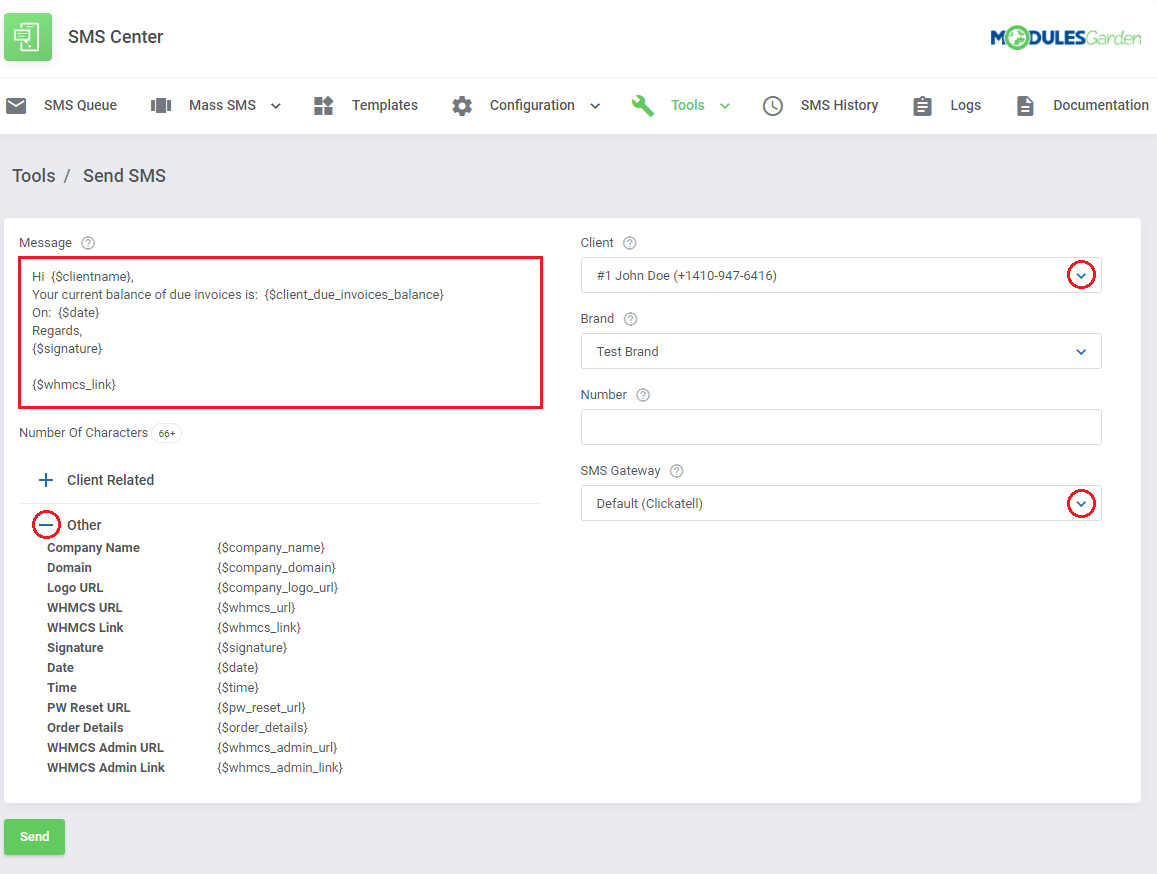1157x874 pixels.
Task: Click the {$date} variable in the Other list
Action: tap(238, 667)
